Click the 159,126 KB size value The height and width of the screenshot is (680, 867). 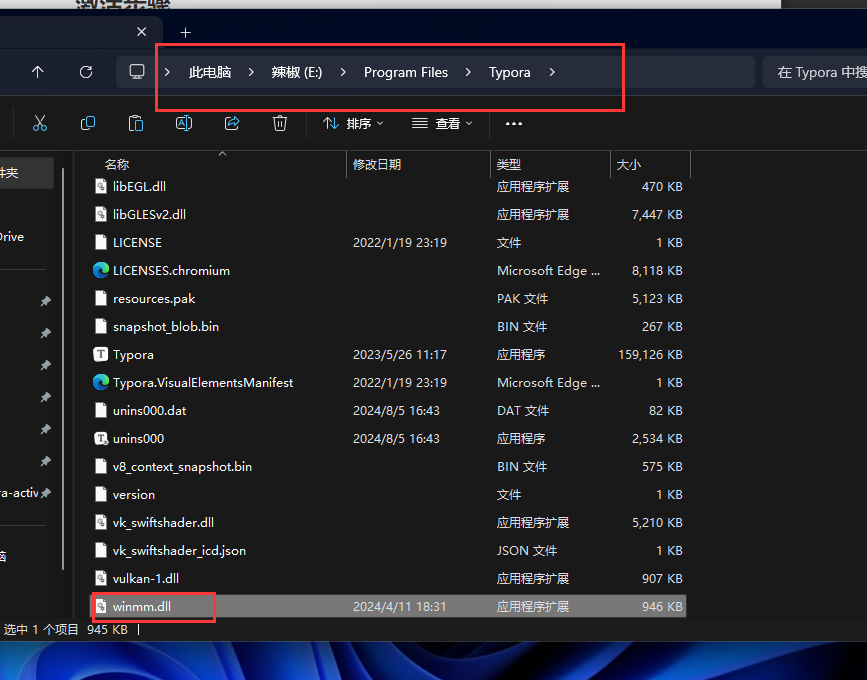coord(650,354)
